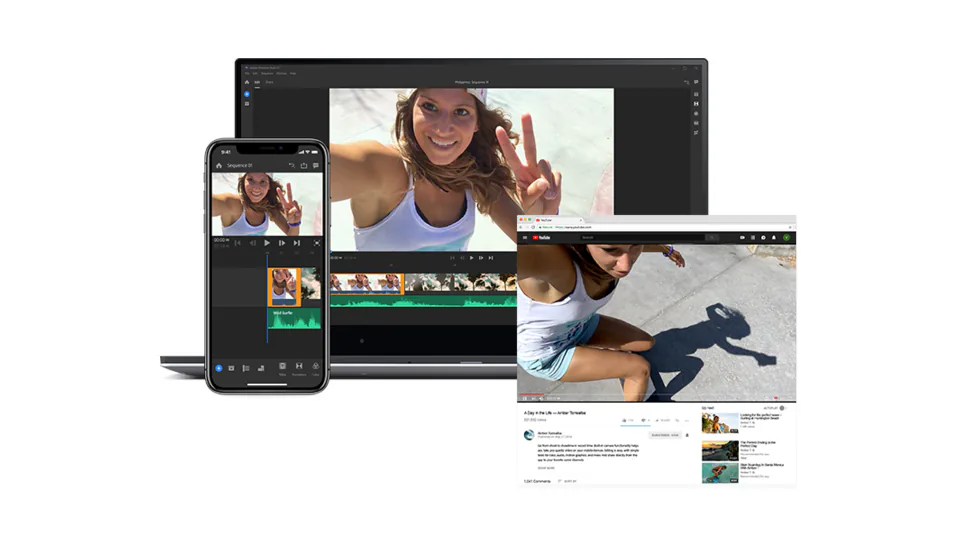Dislike the video with thumbs-down icon
960x539 pixels.
tap(645, 421)
